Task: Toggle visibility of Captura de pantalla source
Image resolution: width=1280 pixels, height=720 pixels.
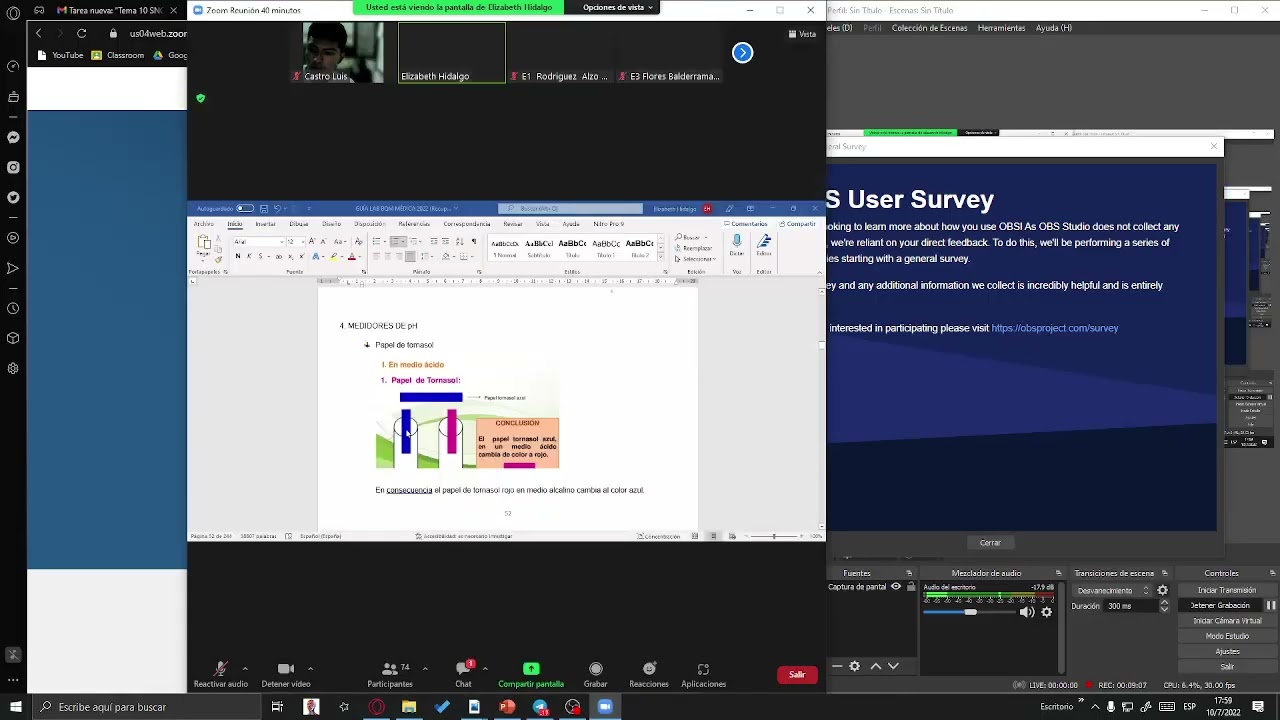Action: coord(896,587)
